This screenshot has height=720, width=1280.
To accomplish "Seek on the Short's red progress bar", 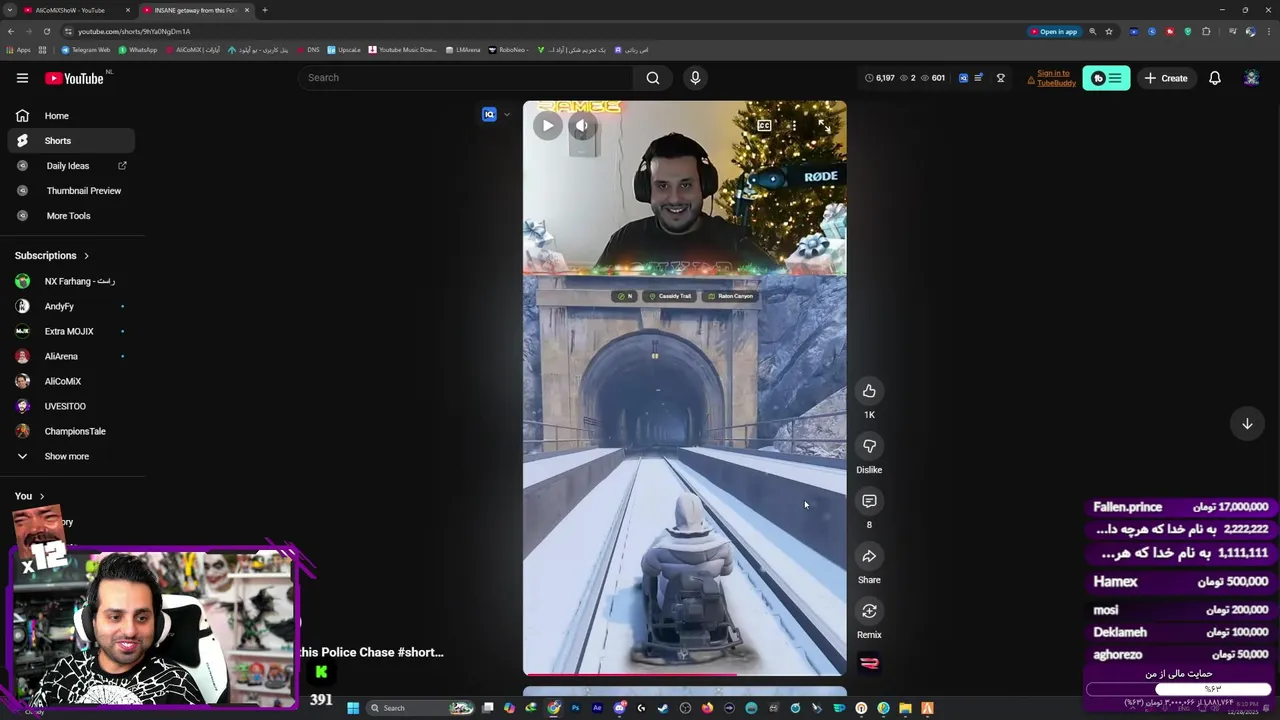I will click(x=684, y=675).
